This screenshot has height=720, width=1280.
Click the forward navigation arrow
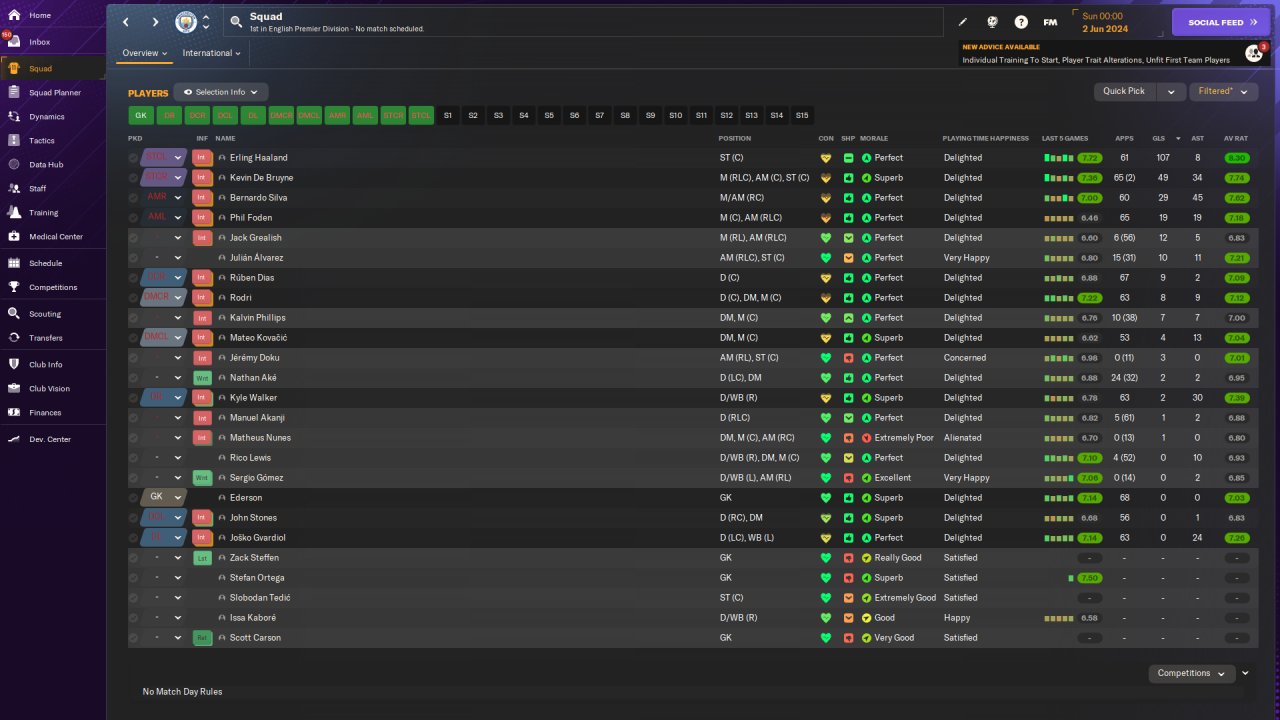pyautogui.click(x=155, y=22)
